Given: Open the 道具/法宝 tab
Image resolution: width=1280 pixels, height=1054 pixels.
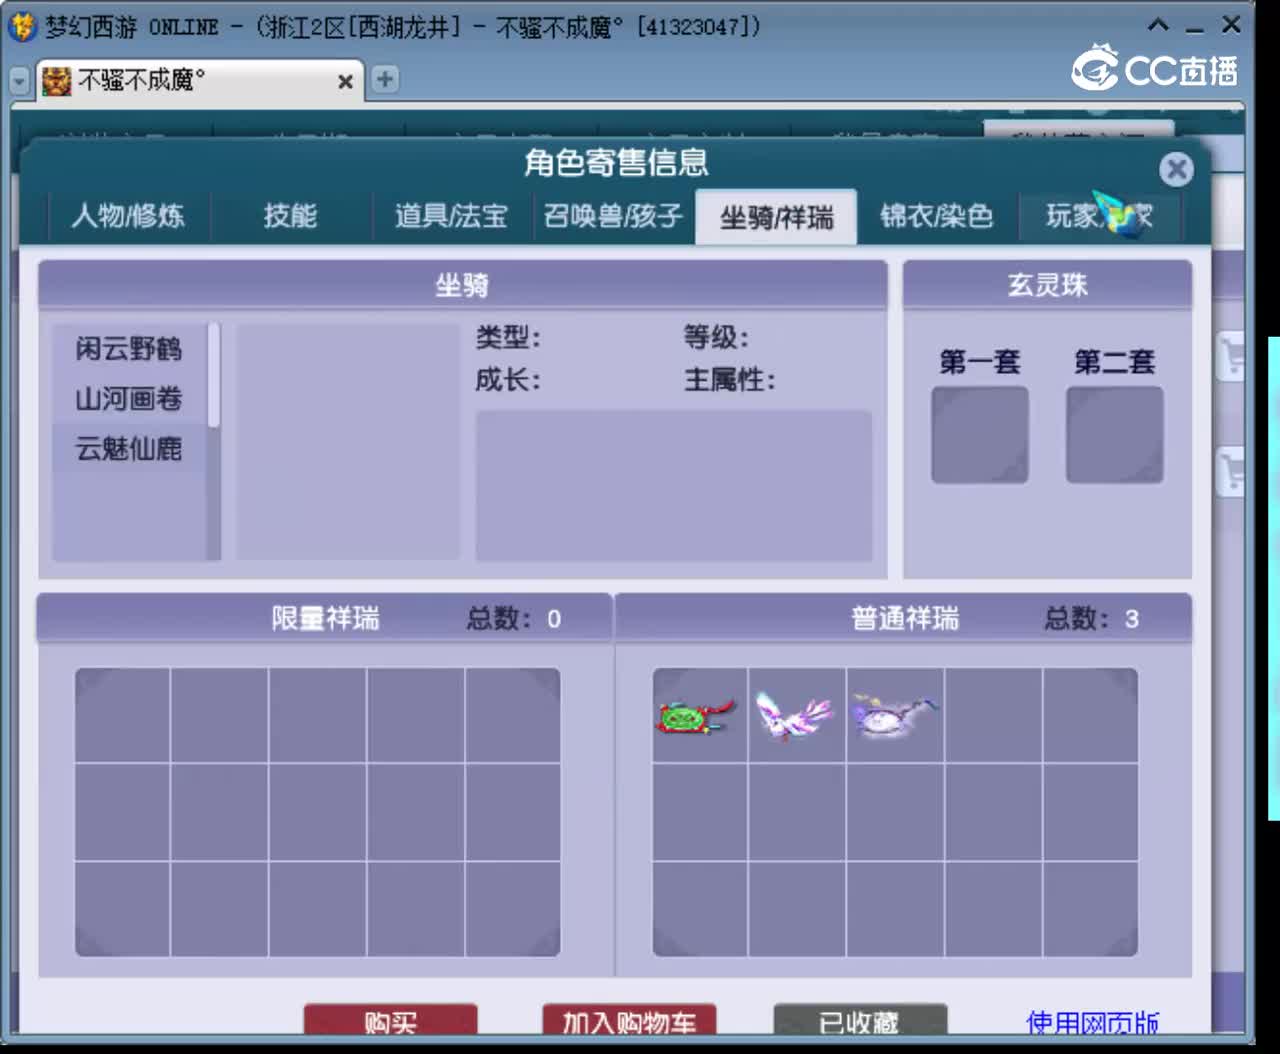Looking at the screenshot, I should 451,216.
